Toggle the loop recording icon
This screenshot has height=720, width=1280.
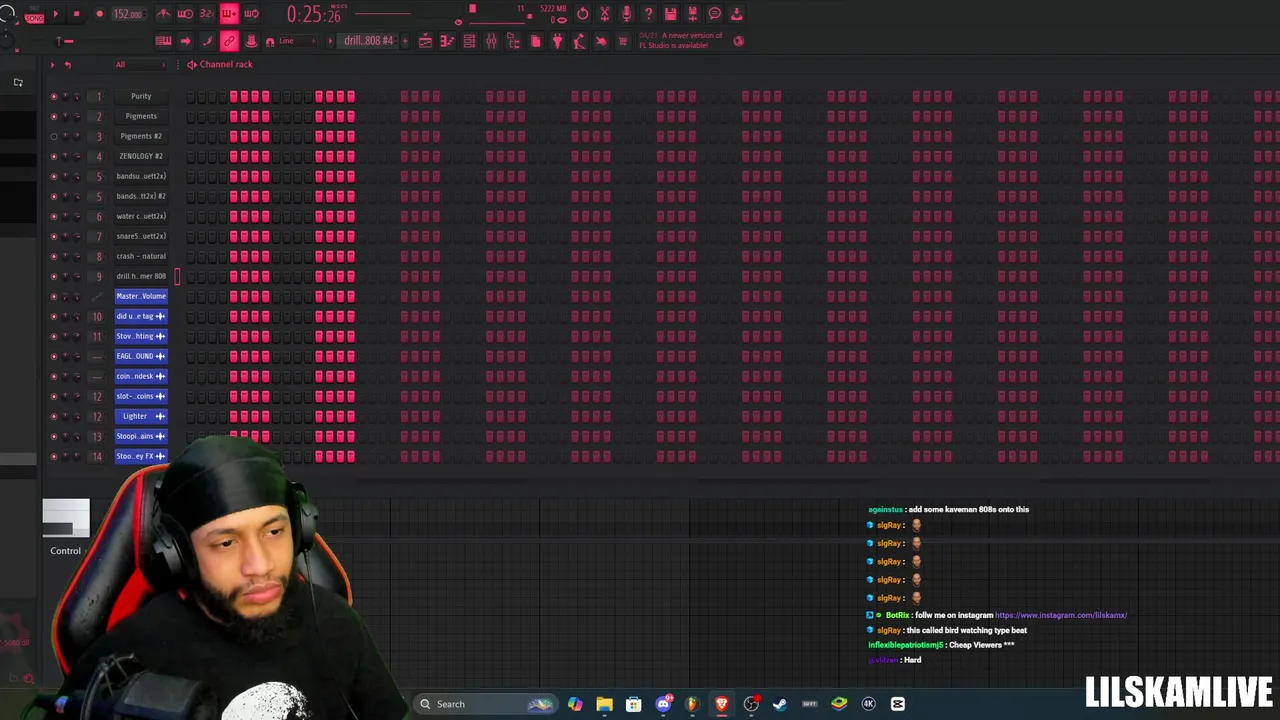(x=251, y=14)
